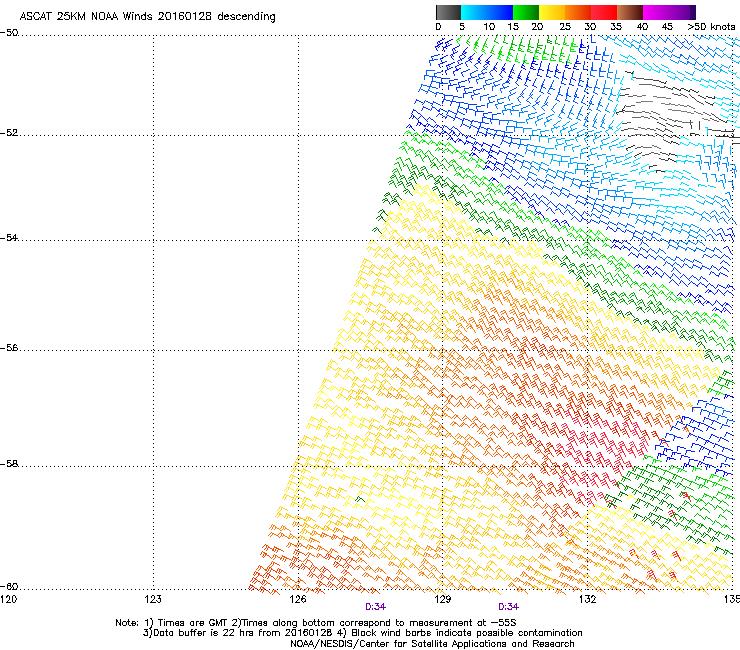Click the legend tick label '25'
The image size is (740, 650).
565,27
